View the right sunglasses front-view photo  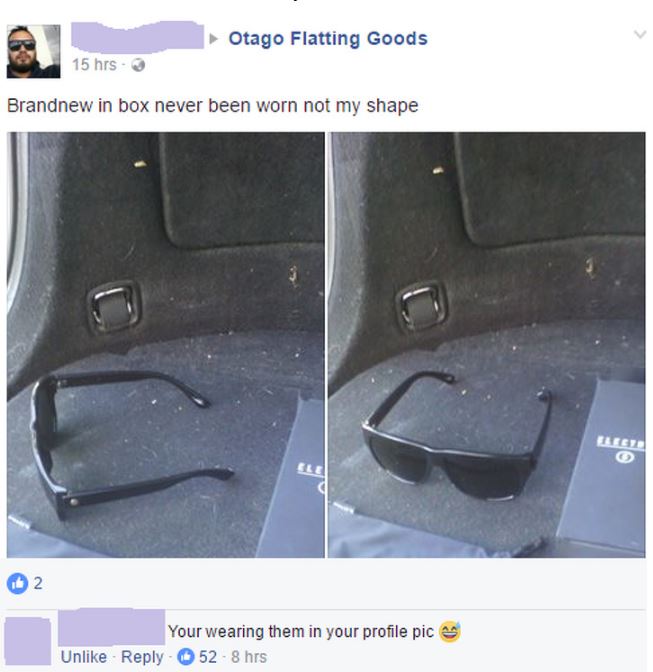click(487, 345)
